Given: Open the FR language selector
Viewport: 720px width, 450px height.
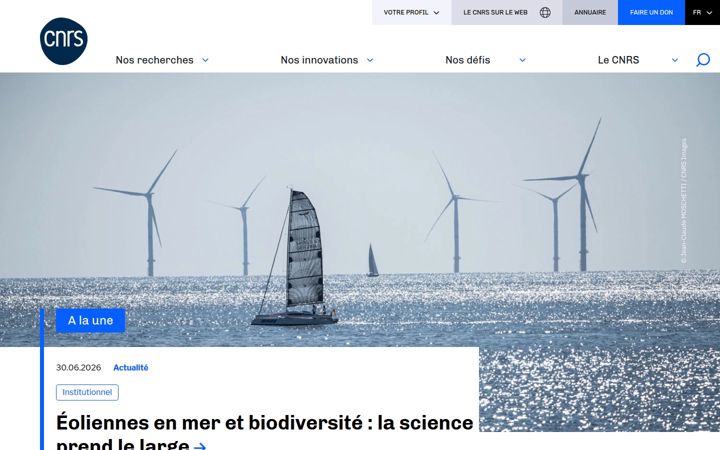Looking at the screenshot, I should (x=703, y=12).
